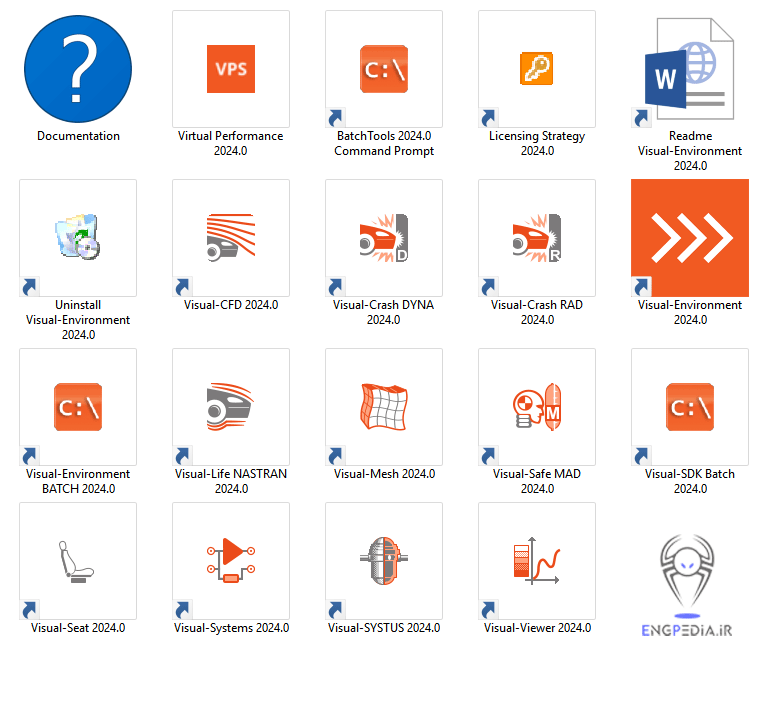Open Visual-SDK Batch 2024.0 icon
This screenshot has width=777, height=702.
click(x=690, y=407)
